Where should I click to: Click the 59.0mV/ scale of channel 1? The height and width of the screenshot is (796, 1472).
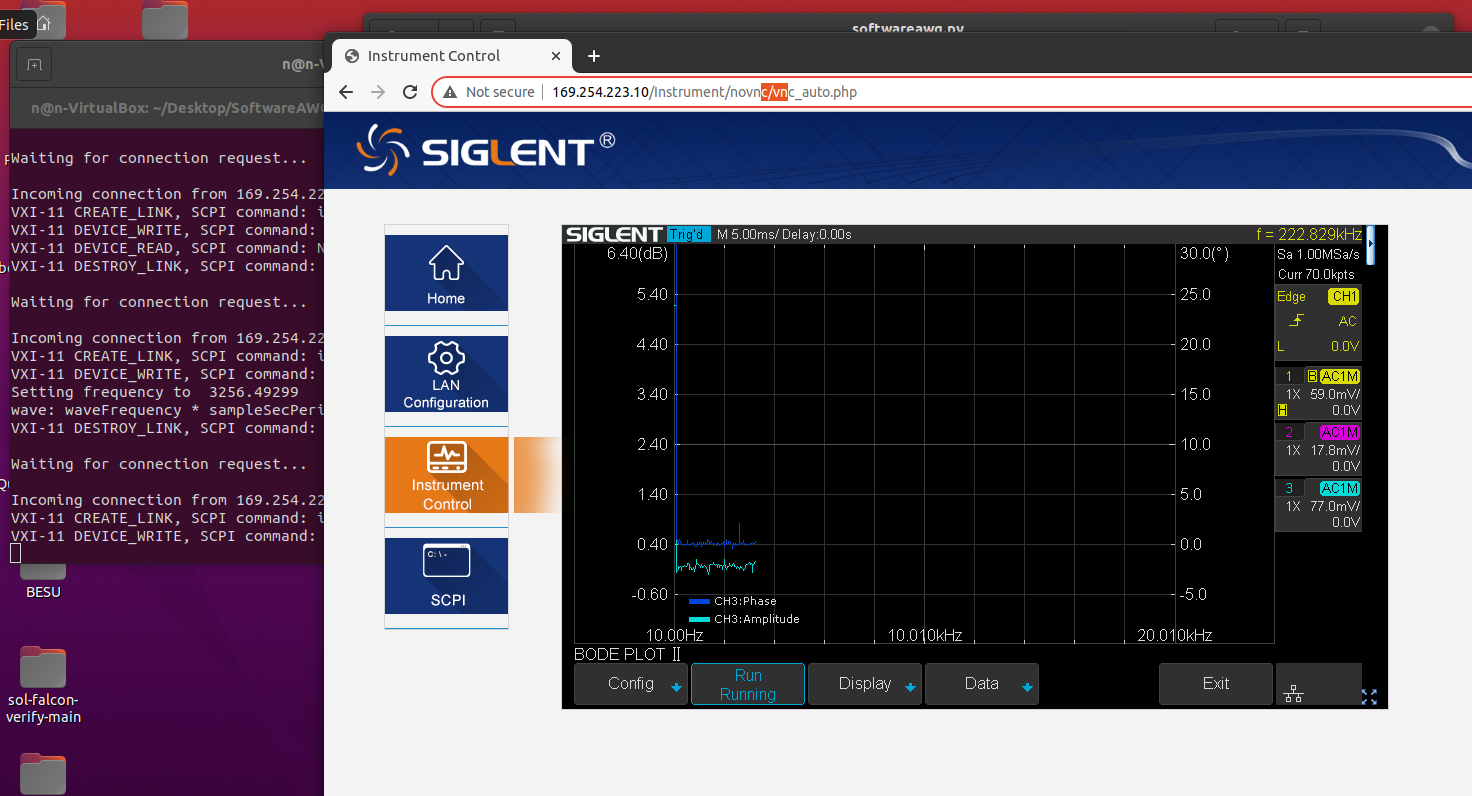1335,394
